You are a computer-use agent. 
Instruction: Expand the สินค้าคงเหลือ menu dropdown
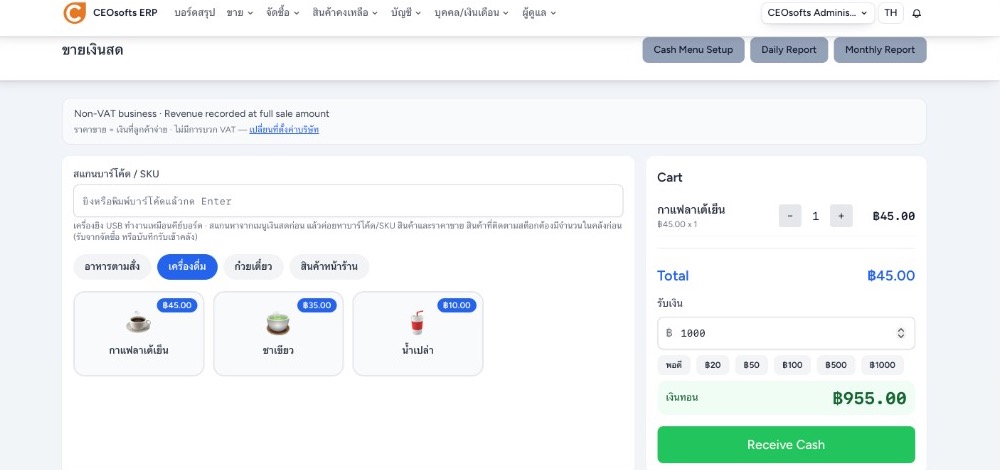pos(345,13)
